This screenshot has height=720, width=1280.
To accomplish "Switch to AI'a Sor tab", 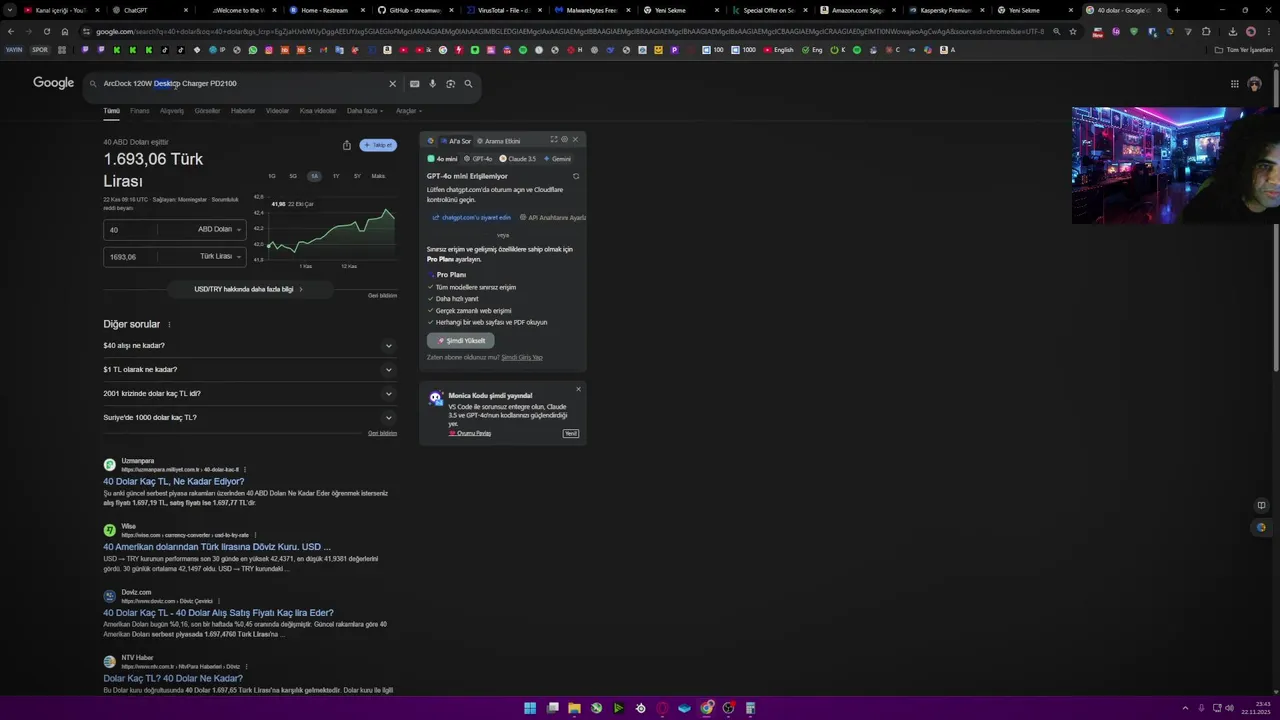I will coord(456,141).
